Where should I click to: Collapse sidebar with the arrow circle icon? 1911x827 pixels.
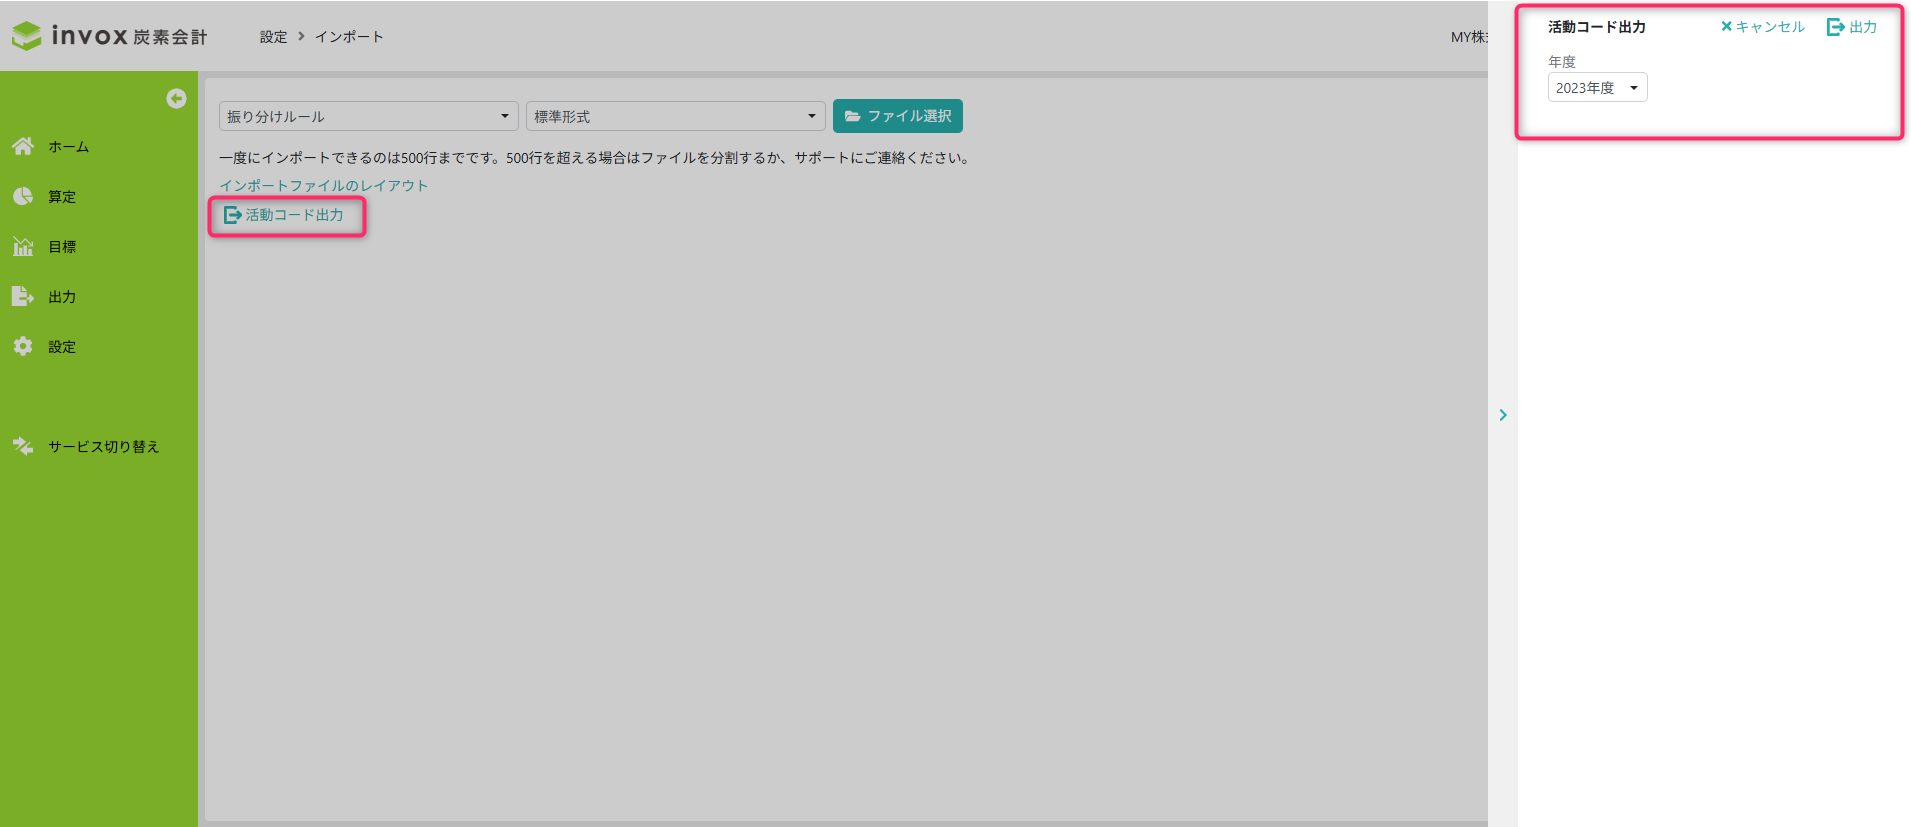coord(176,98)
